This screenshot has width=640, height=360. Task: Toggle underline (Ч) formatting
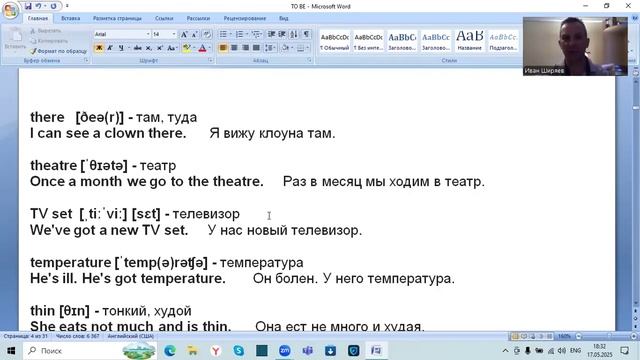[x=121, y=48]
